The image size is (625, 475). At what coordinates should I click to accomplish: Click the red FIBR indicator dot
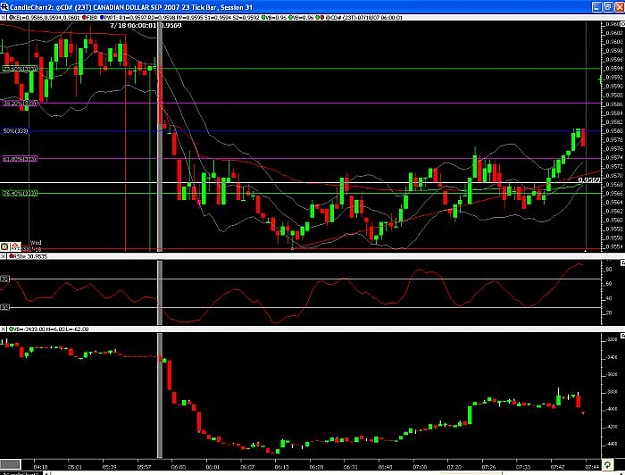(x=85, y=18)
